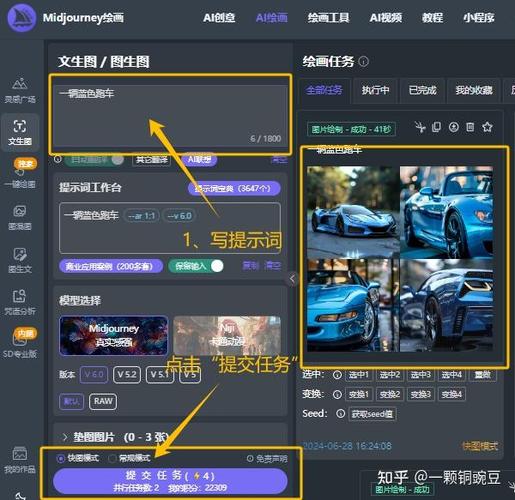Switch to the 执行中 tab

click(x=375, y=90)
